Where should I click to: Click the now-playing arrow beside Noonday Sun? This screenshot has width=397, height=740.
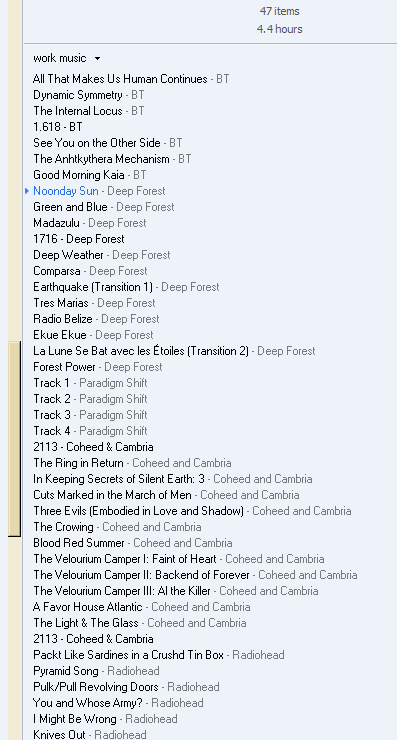(27, 191)
